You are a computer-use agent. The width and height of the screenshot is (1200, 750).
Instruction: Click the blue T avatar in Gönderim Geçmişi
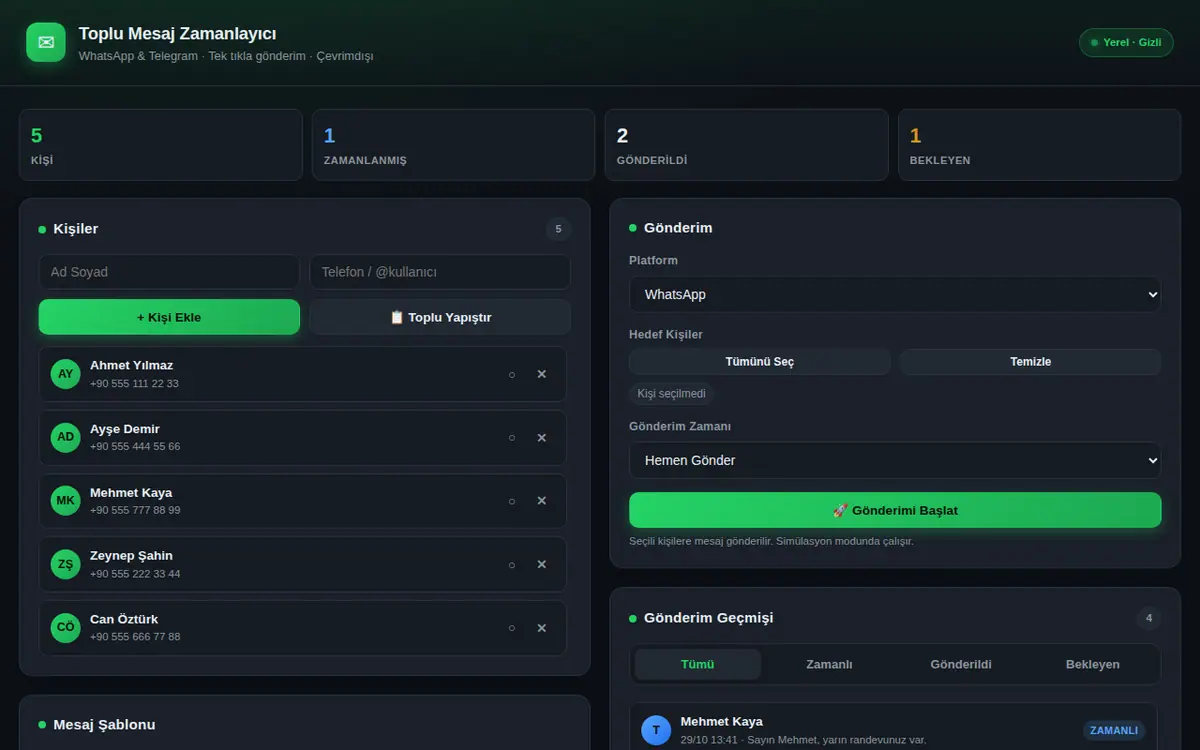656,730
